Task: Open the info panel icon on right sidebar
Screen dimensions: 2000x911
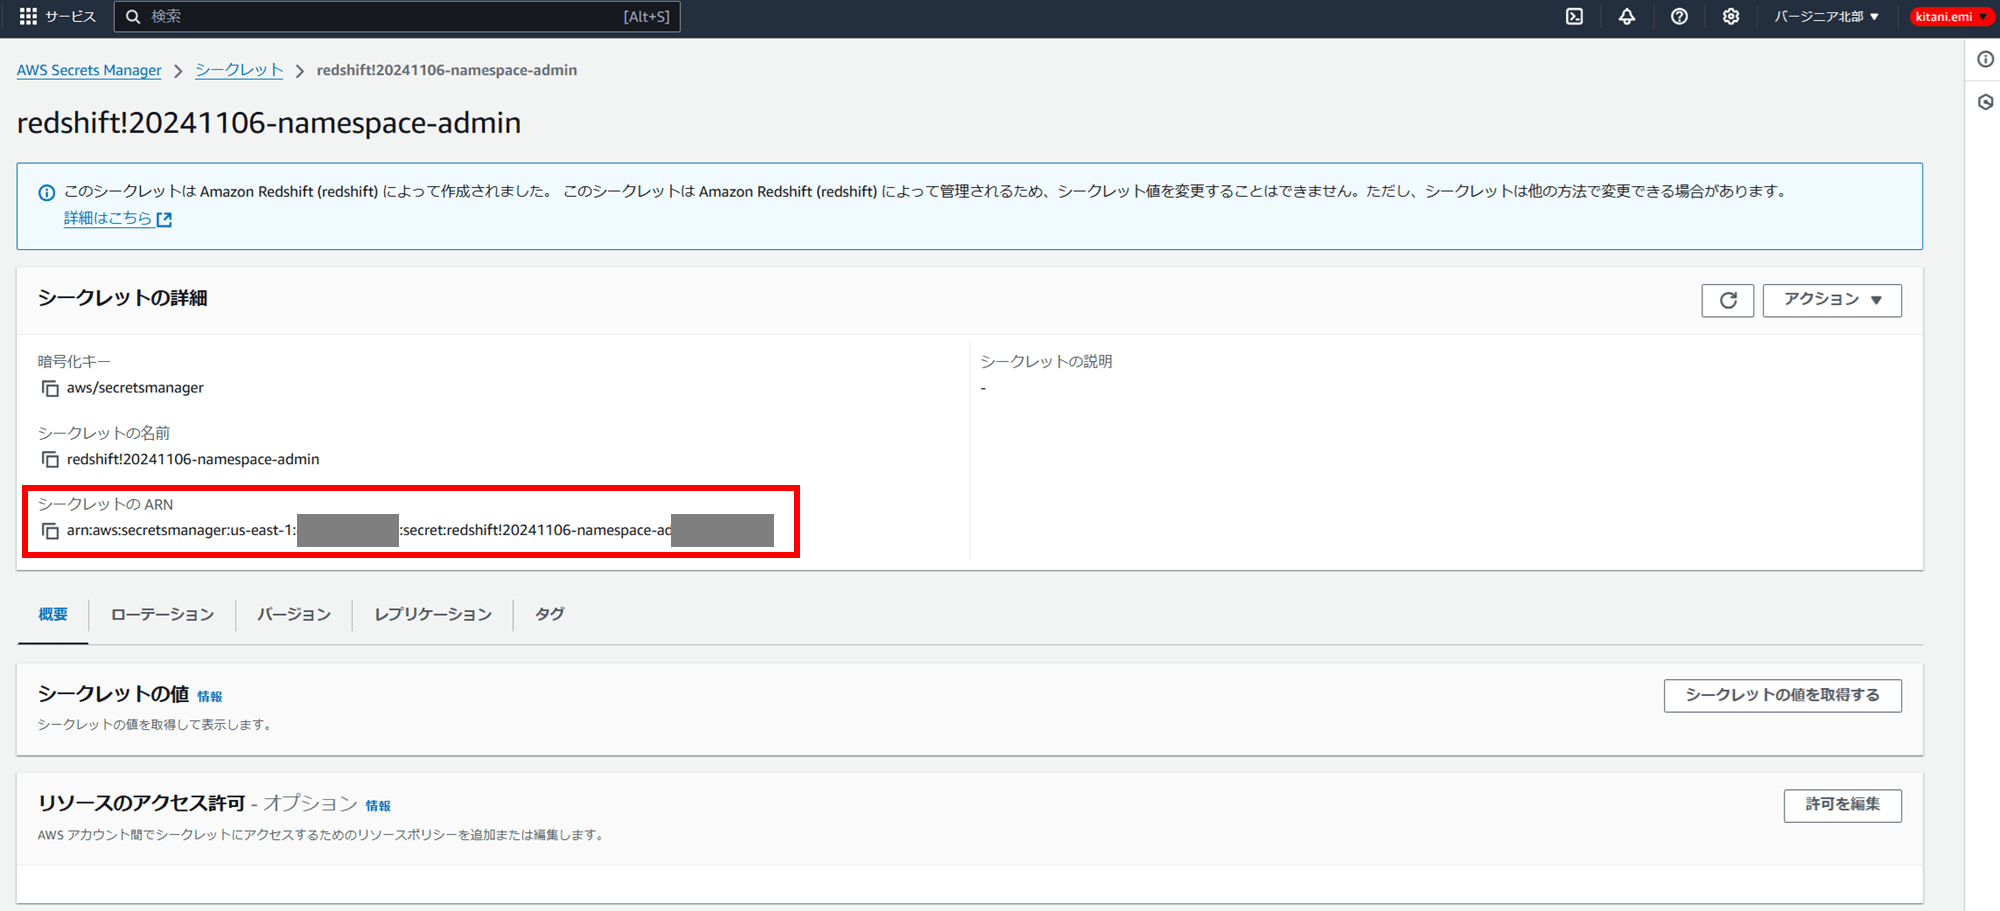Action: (1985, 60)
